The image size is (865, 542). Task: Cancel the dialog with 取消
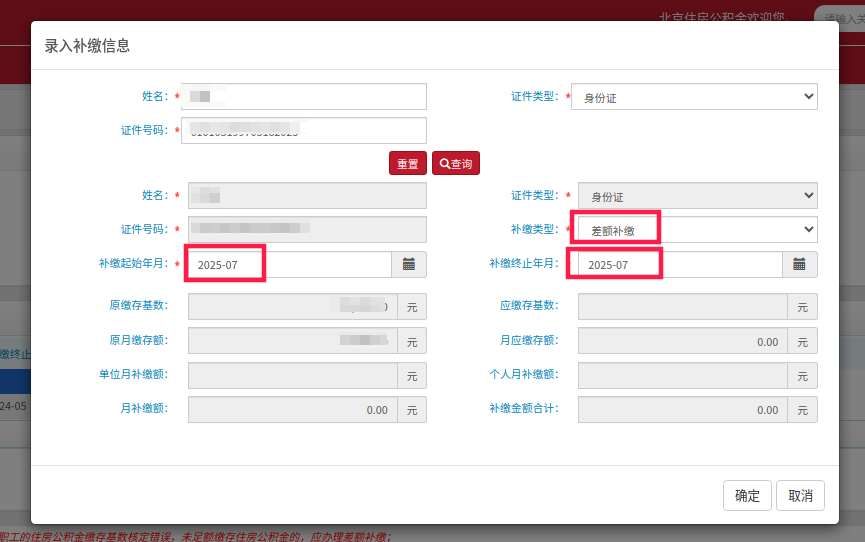point(800,496)
